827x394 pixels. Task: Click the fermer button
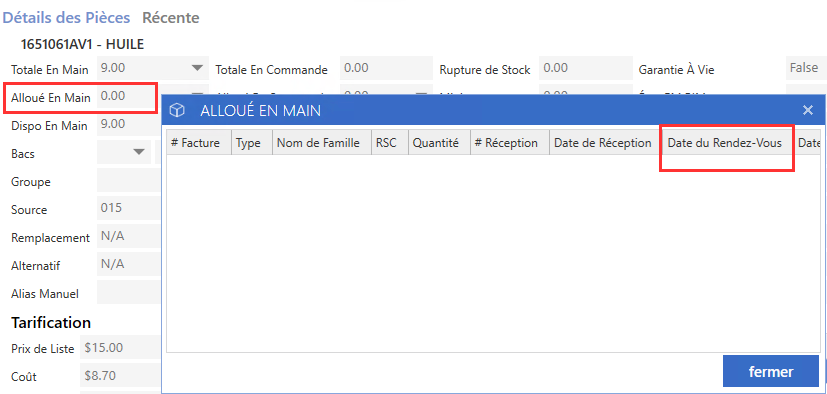771,371
